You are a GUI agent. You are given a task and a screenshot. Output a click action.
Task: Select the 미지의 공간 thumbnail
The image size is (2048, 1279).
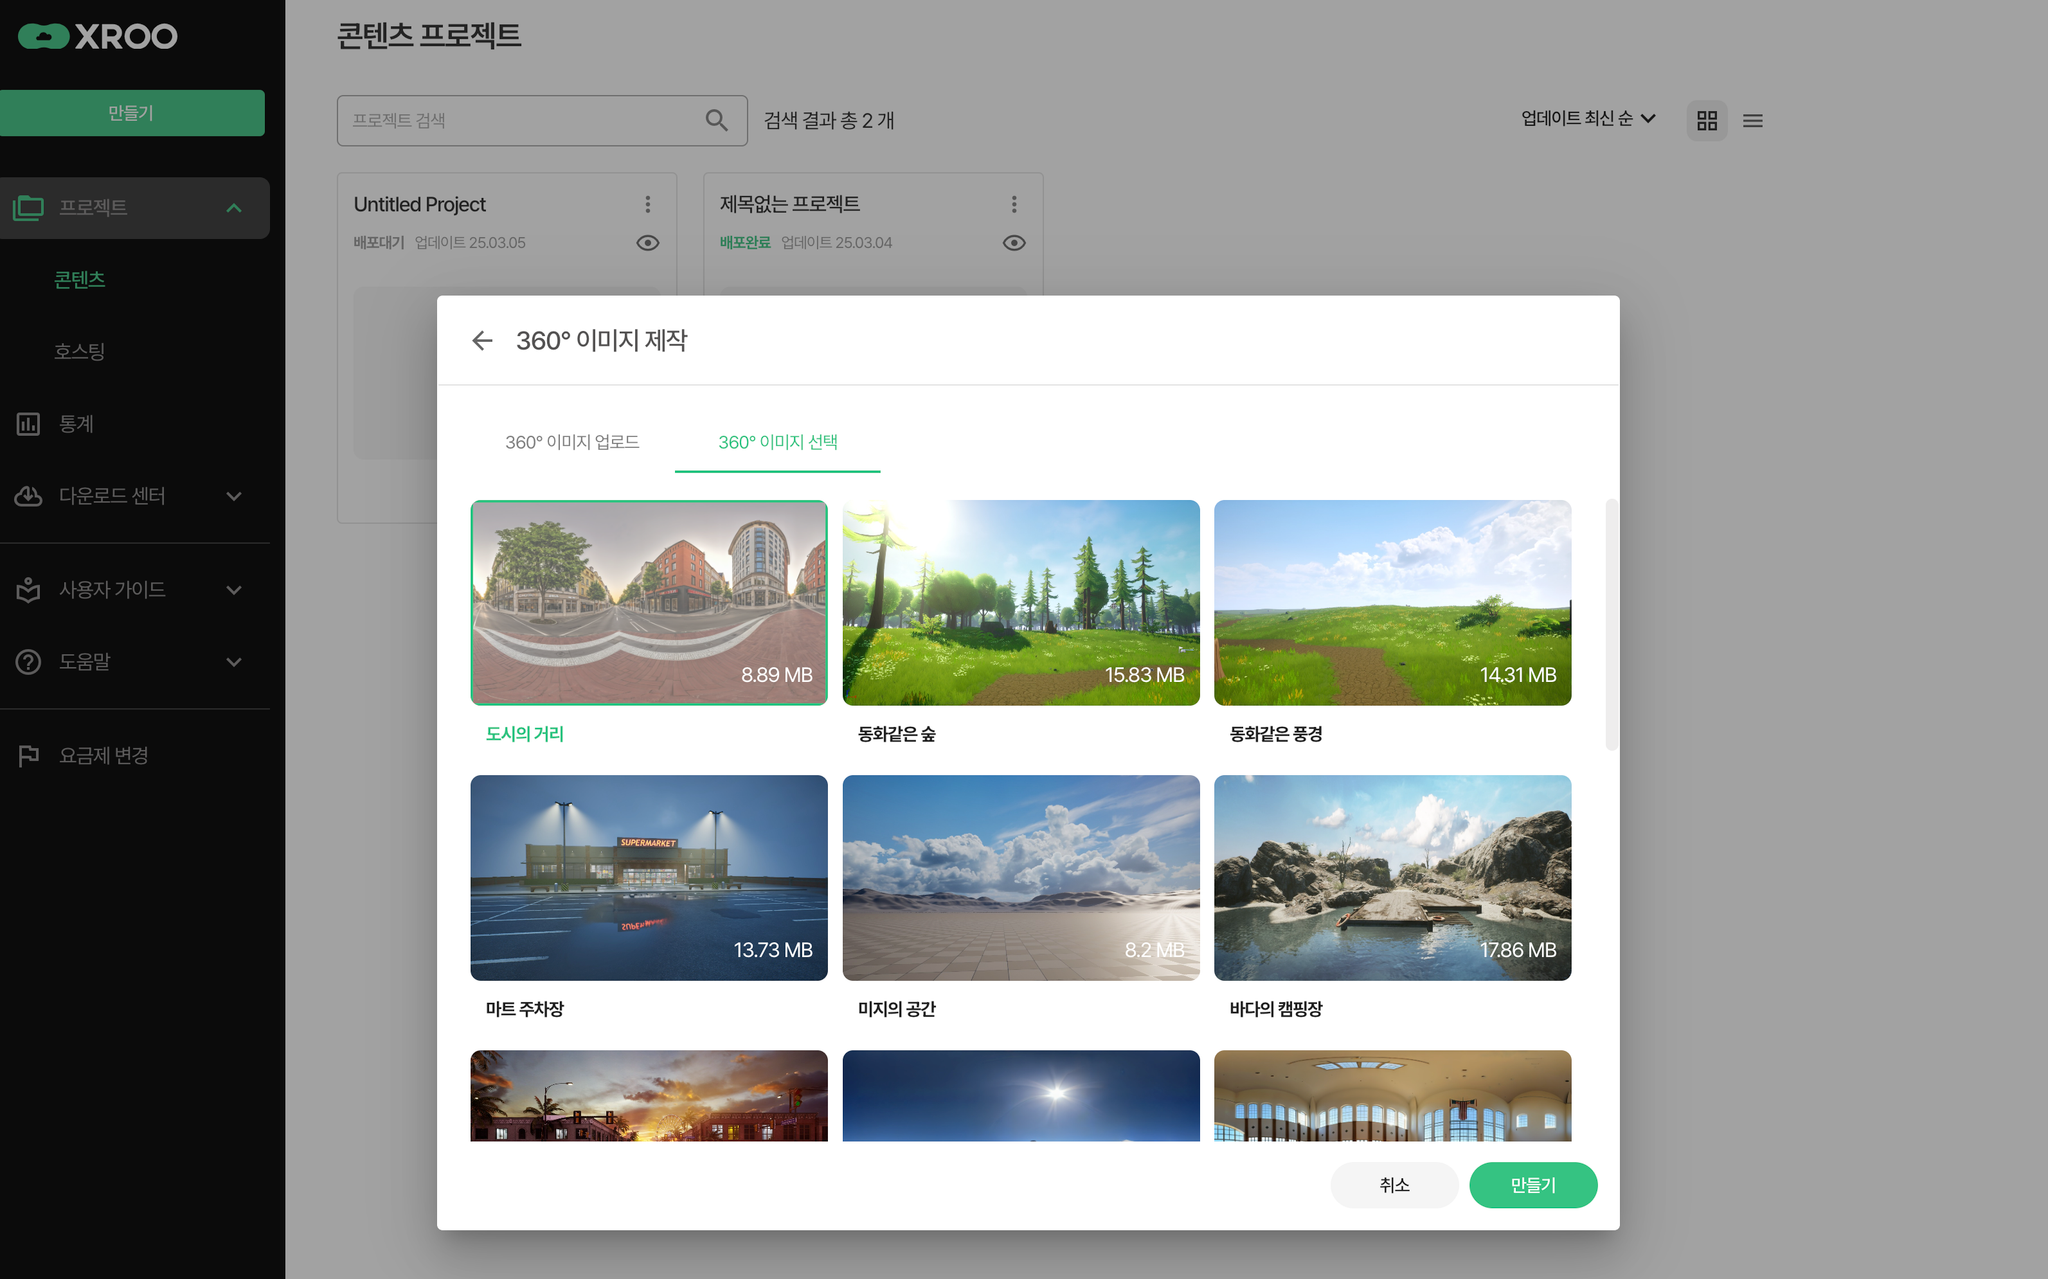(x=1021, y=878)
